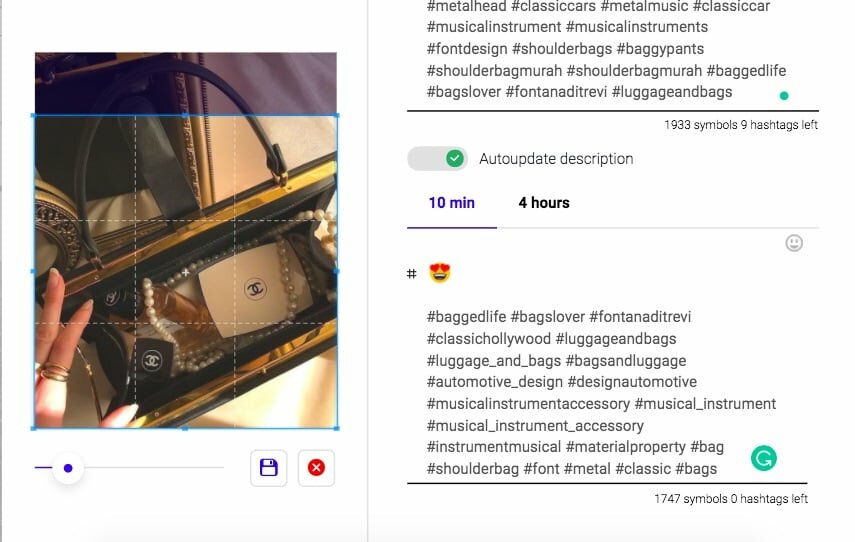
Task: Click the bottom-right crop corner handle
Action: (x=336, y=429)
